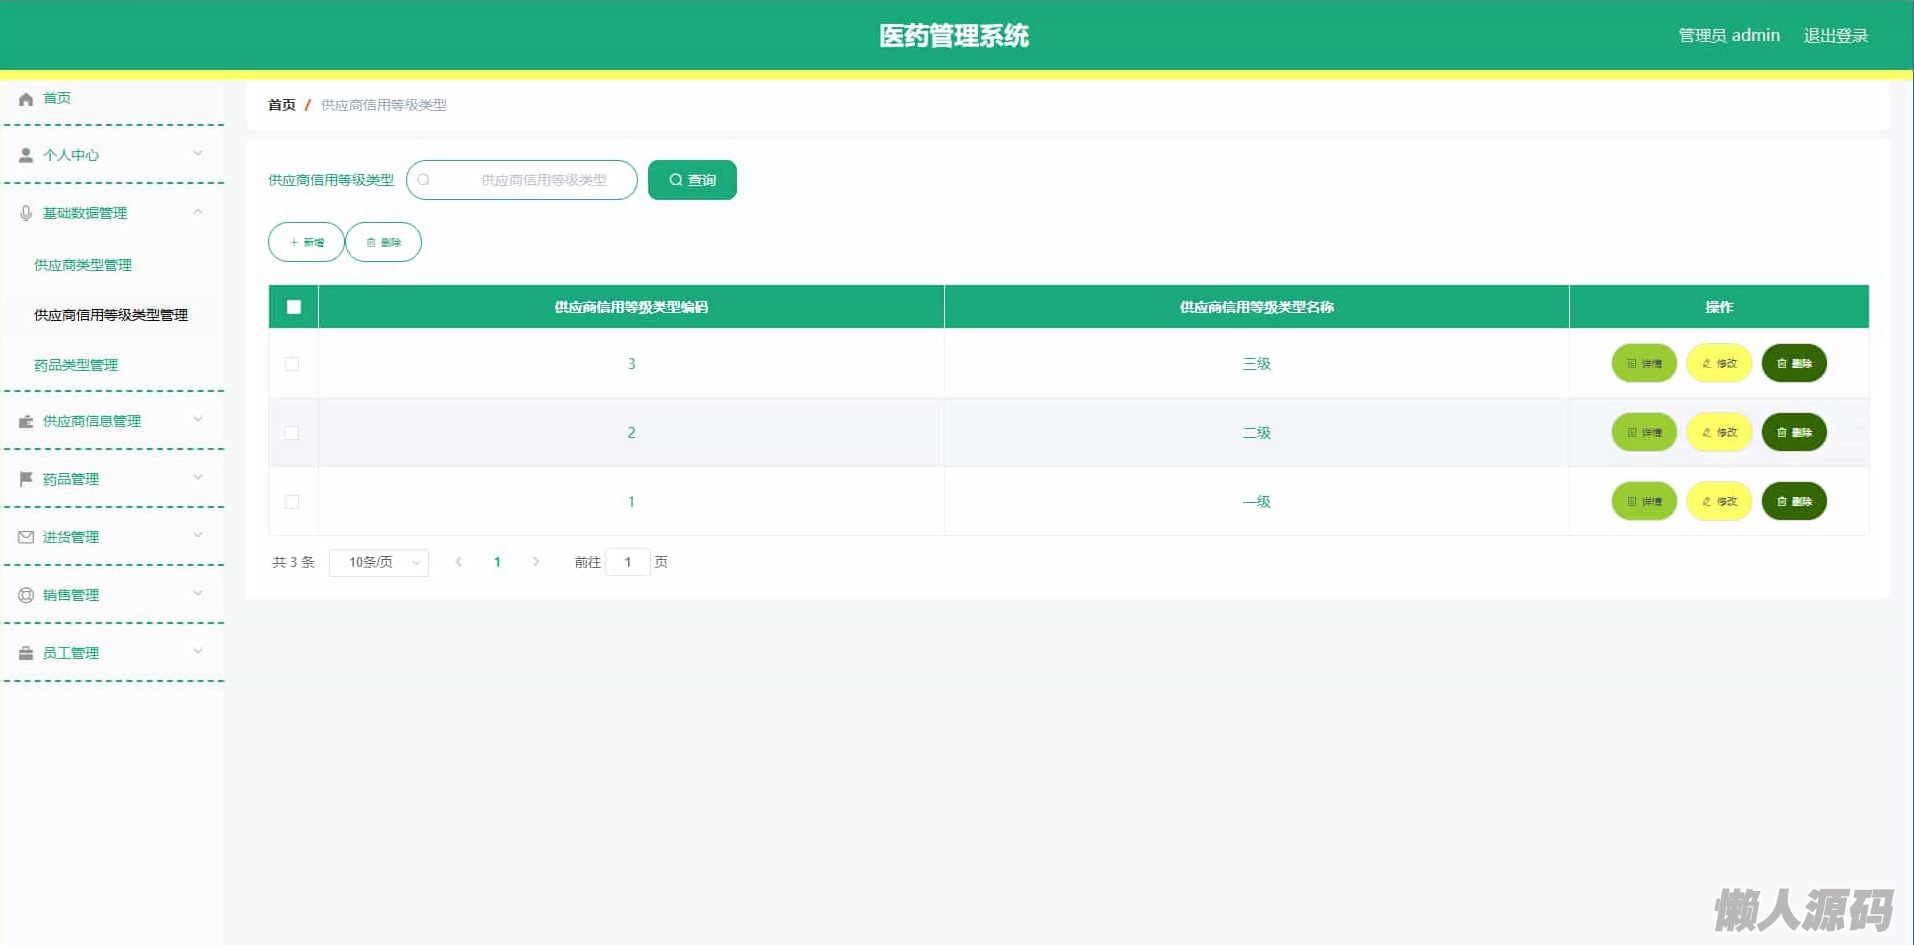Image resolution: width=1914 pixels, height=945 pixels.
Task: Click the flag icon for 药品管理
Action: tap(26, 479)
